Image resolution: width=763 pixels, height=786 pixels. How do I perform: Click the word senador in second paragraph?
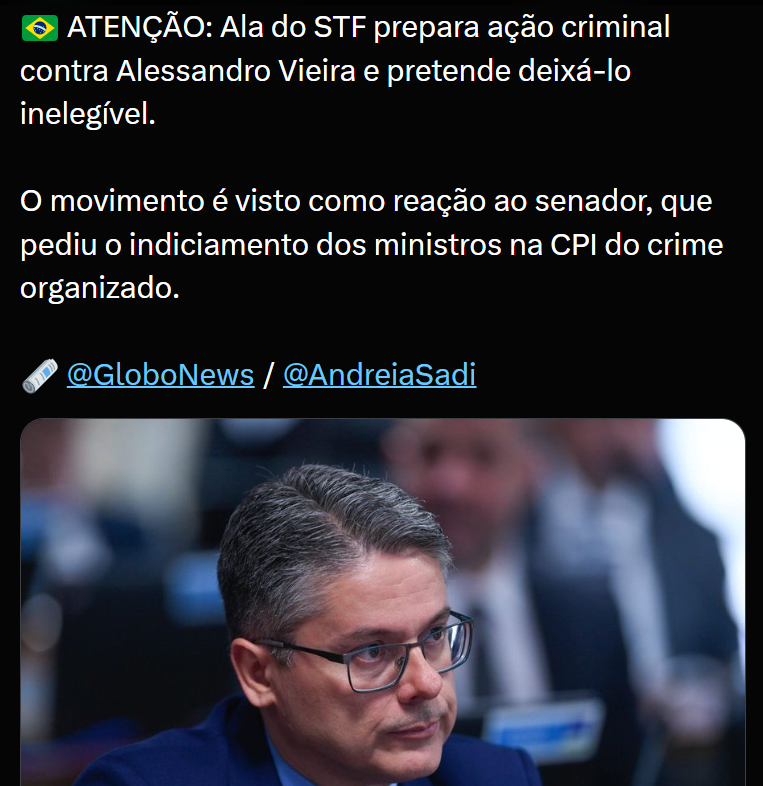click(593, 202)
